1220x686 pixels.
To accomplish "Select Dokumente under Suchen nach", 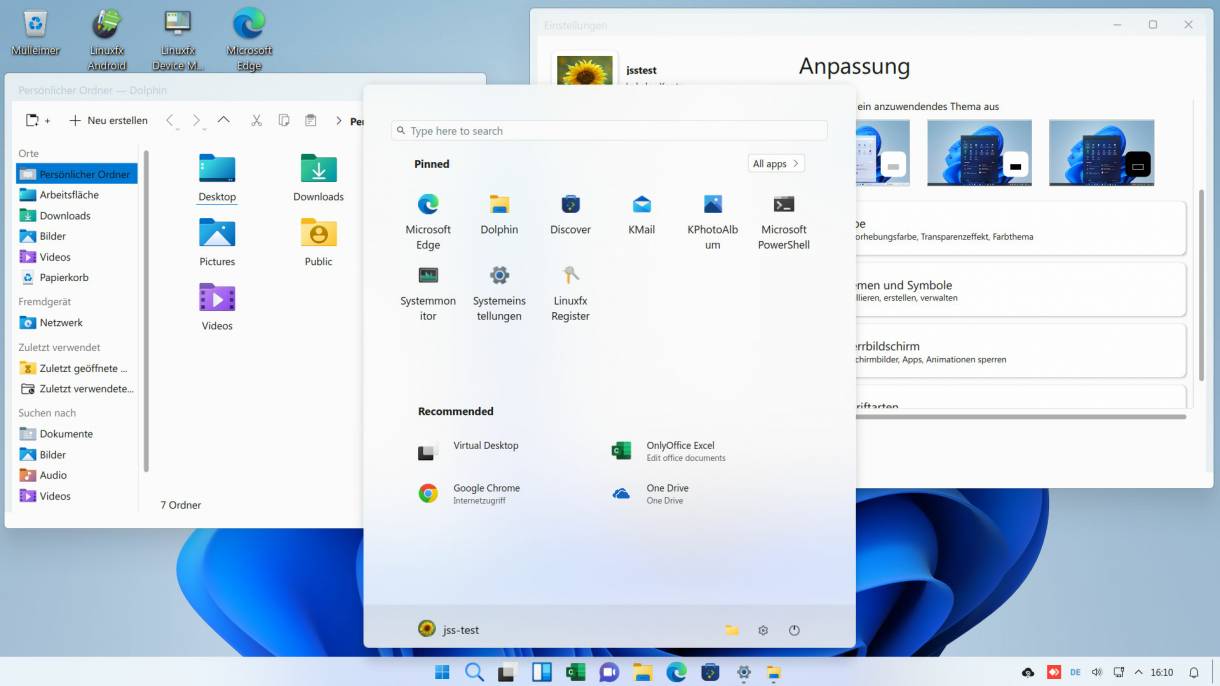I will pos(77,434).
